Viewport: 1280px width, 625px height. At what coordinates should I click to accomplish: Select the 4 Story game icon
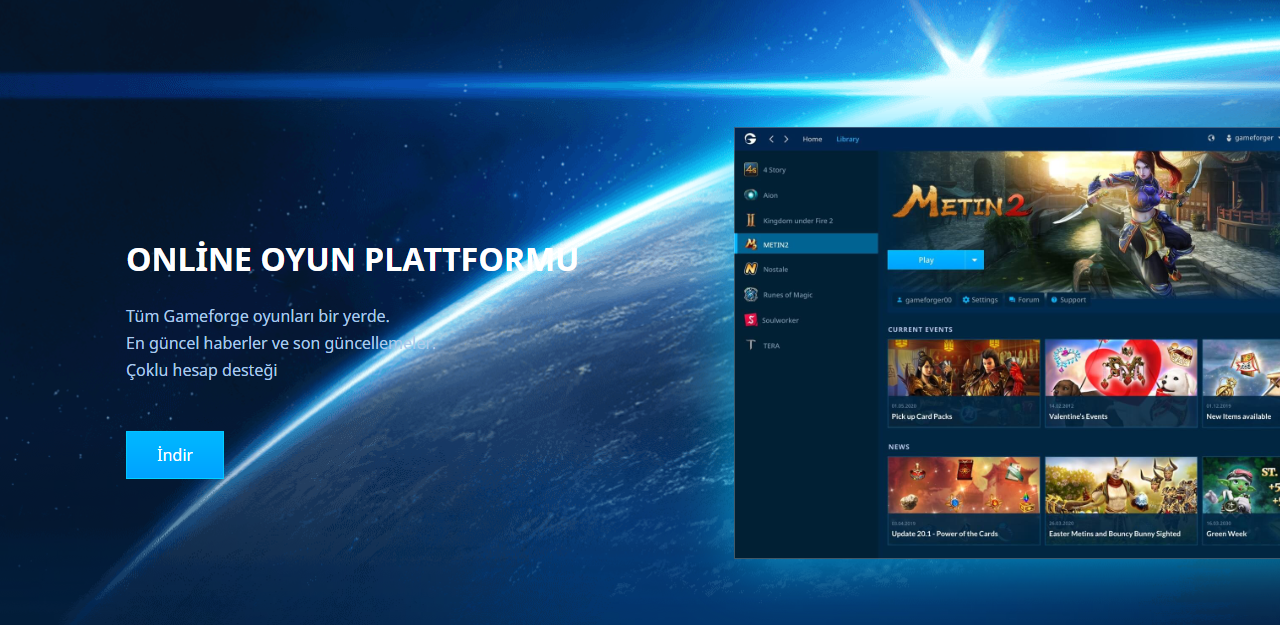pyautogui.click(x=751, y=170)
